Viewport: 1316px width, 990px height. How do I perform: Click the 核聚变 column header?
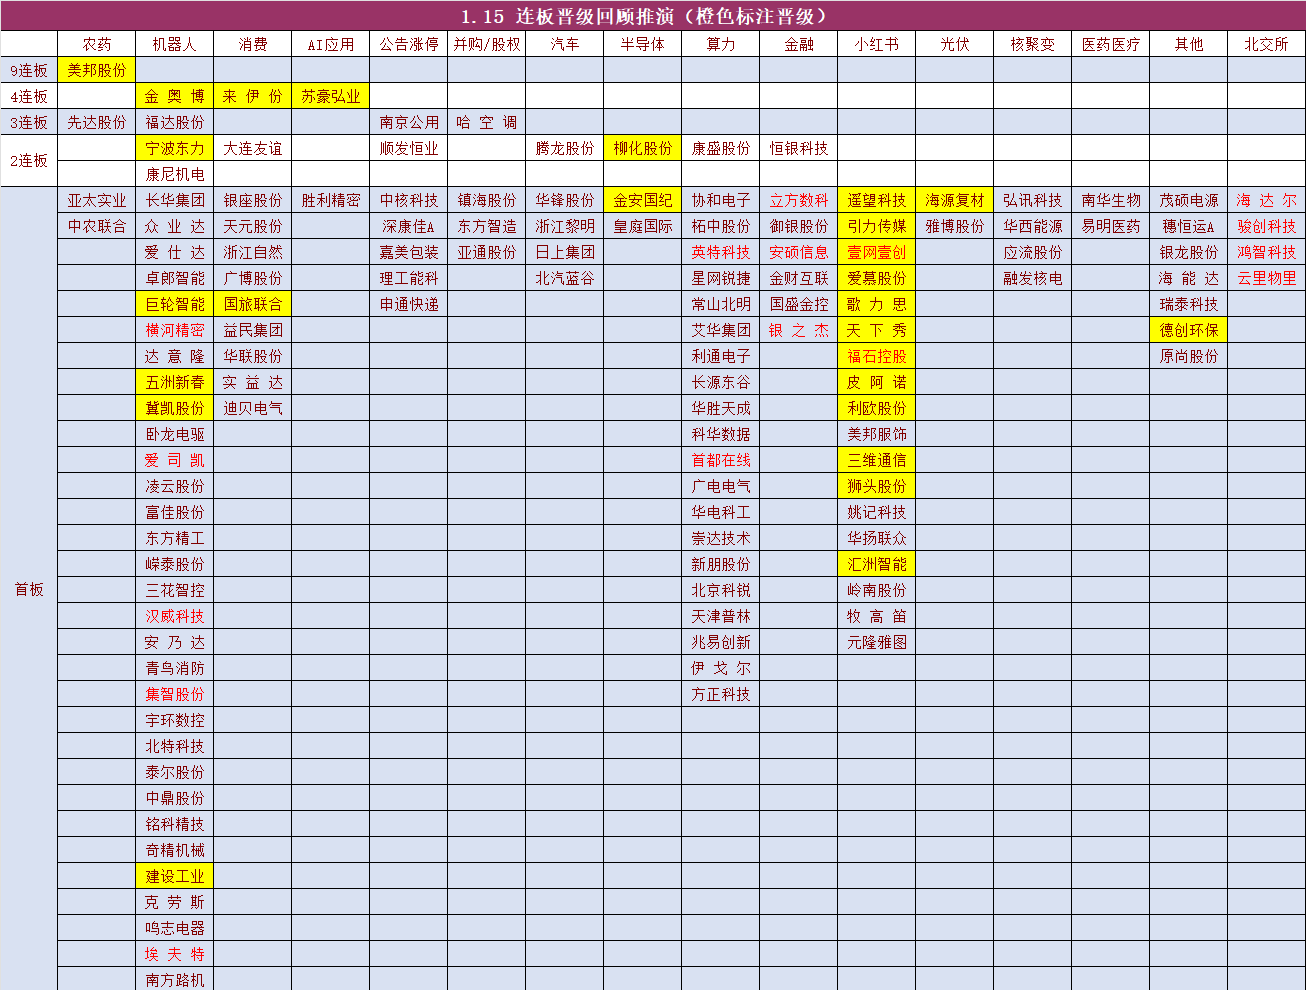pyautogui.click(x=1033, y=44)
